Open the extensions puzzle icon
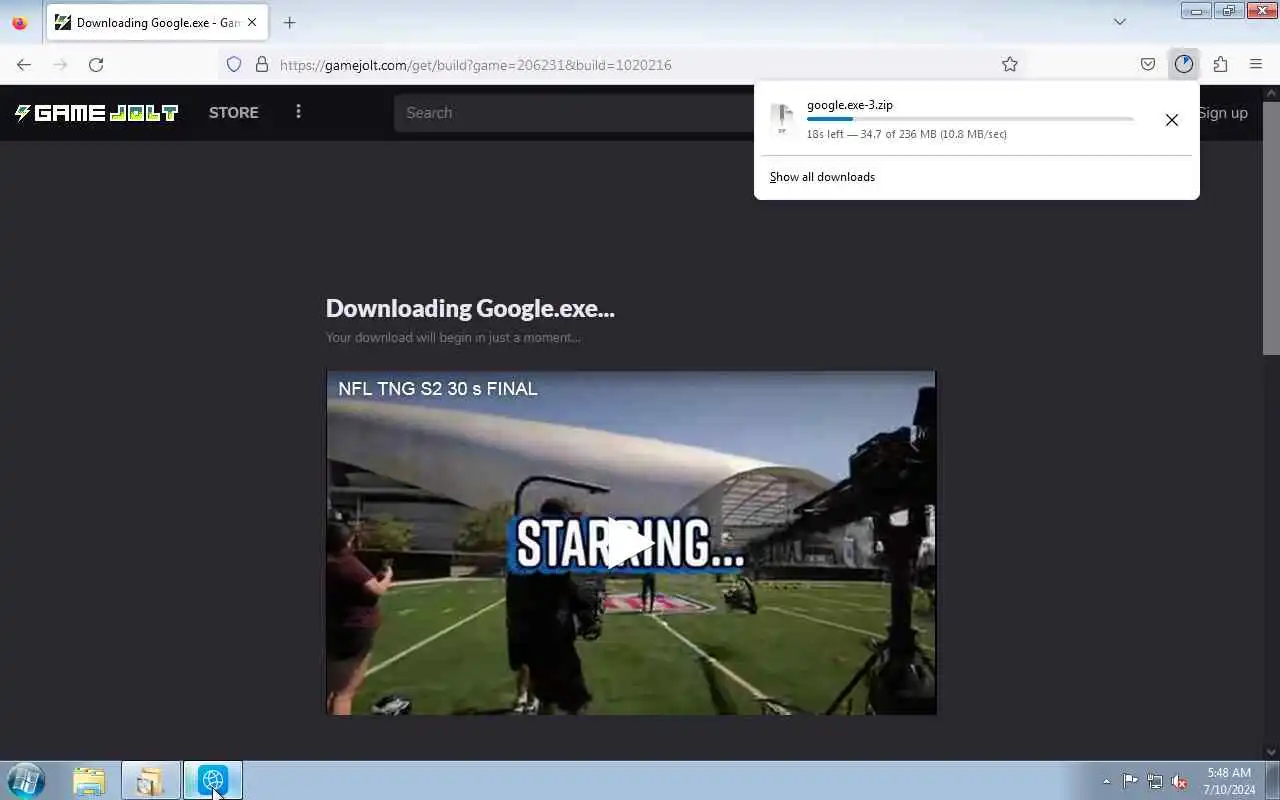This screenshot has height=800, width=1280. (x=1220, y=64)
